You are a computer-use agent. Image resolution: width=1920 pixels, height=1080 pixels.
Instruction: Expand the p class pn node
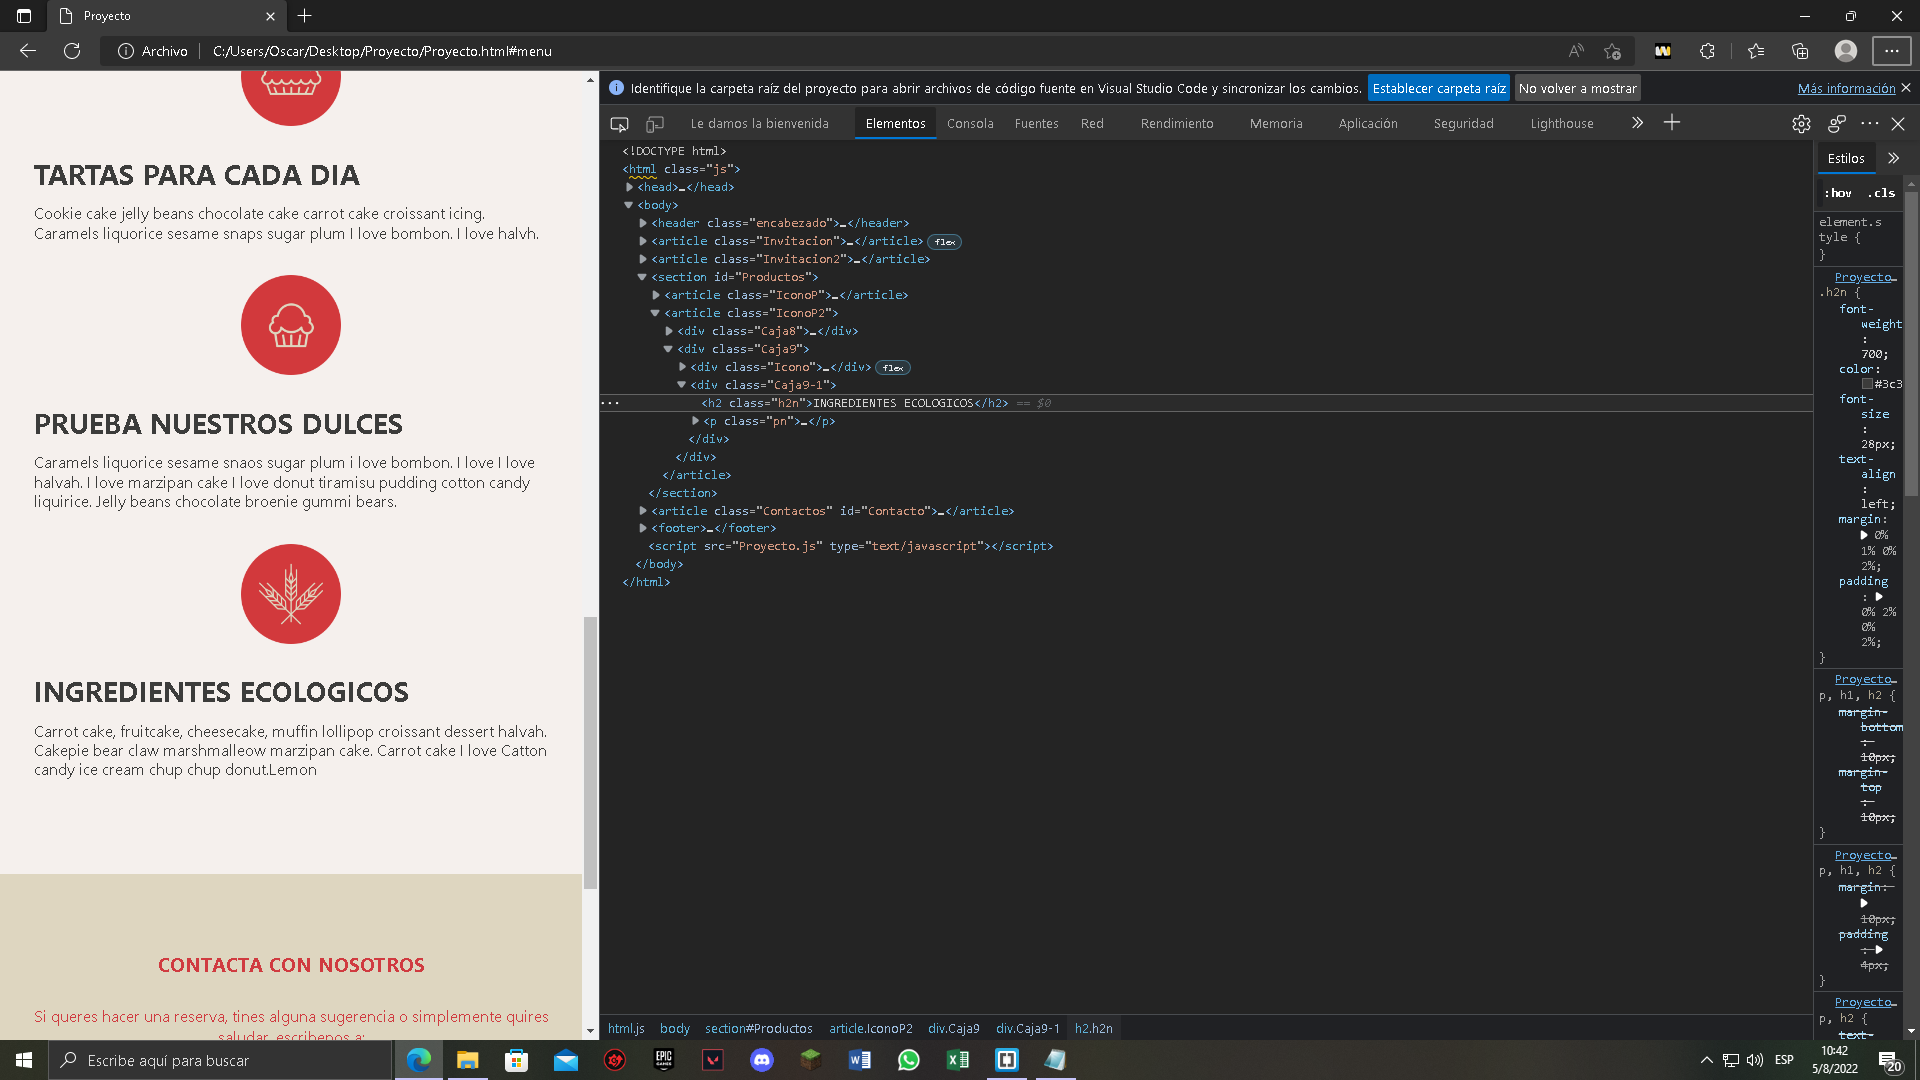tap(695, 421)
